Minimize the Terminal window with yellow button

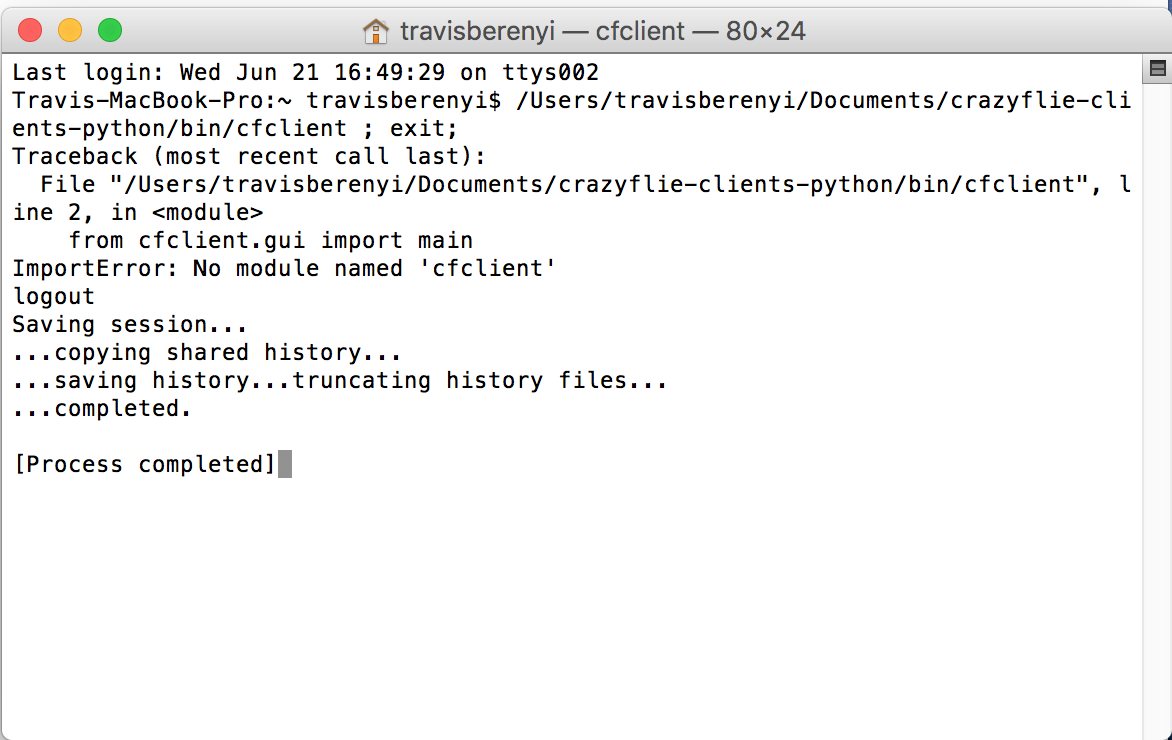pyautogui.click(x=70, y=30)
